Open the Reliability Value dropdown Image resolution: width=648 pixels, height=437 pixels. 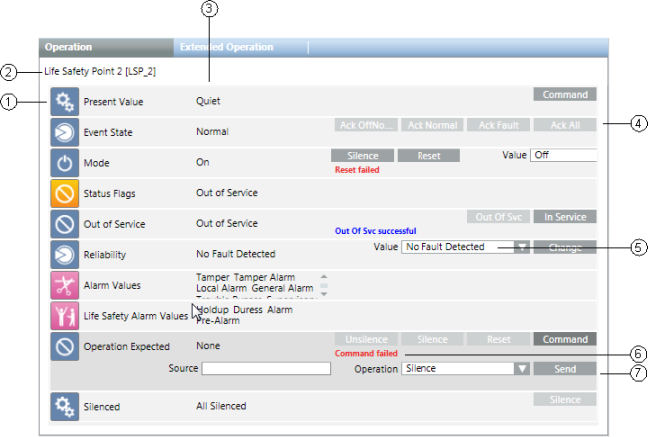click(520, 247)
